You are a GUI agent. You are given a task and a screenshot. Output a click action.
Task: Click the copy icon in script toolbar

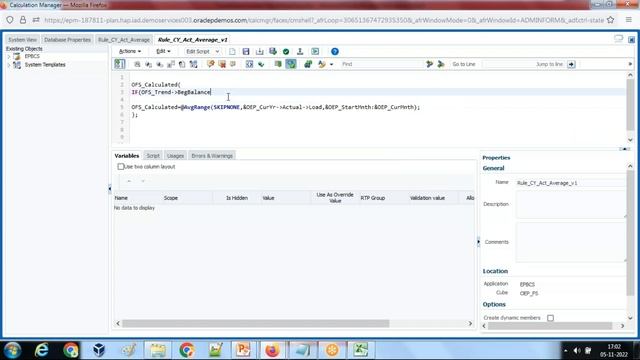click(182, 64)
